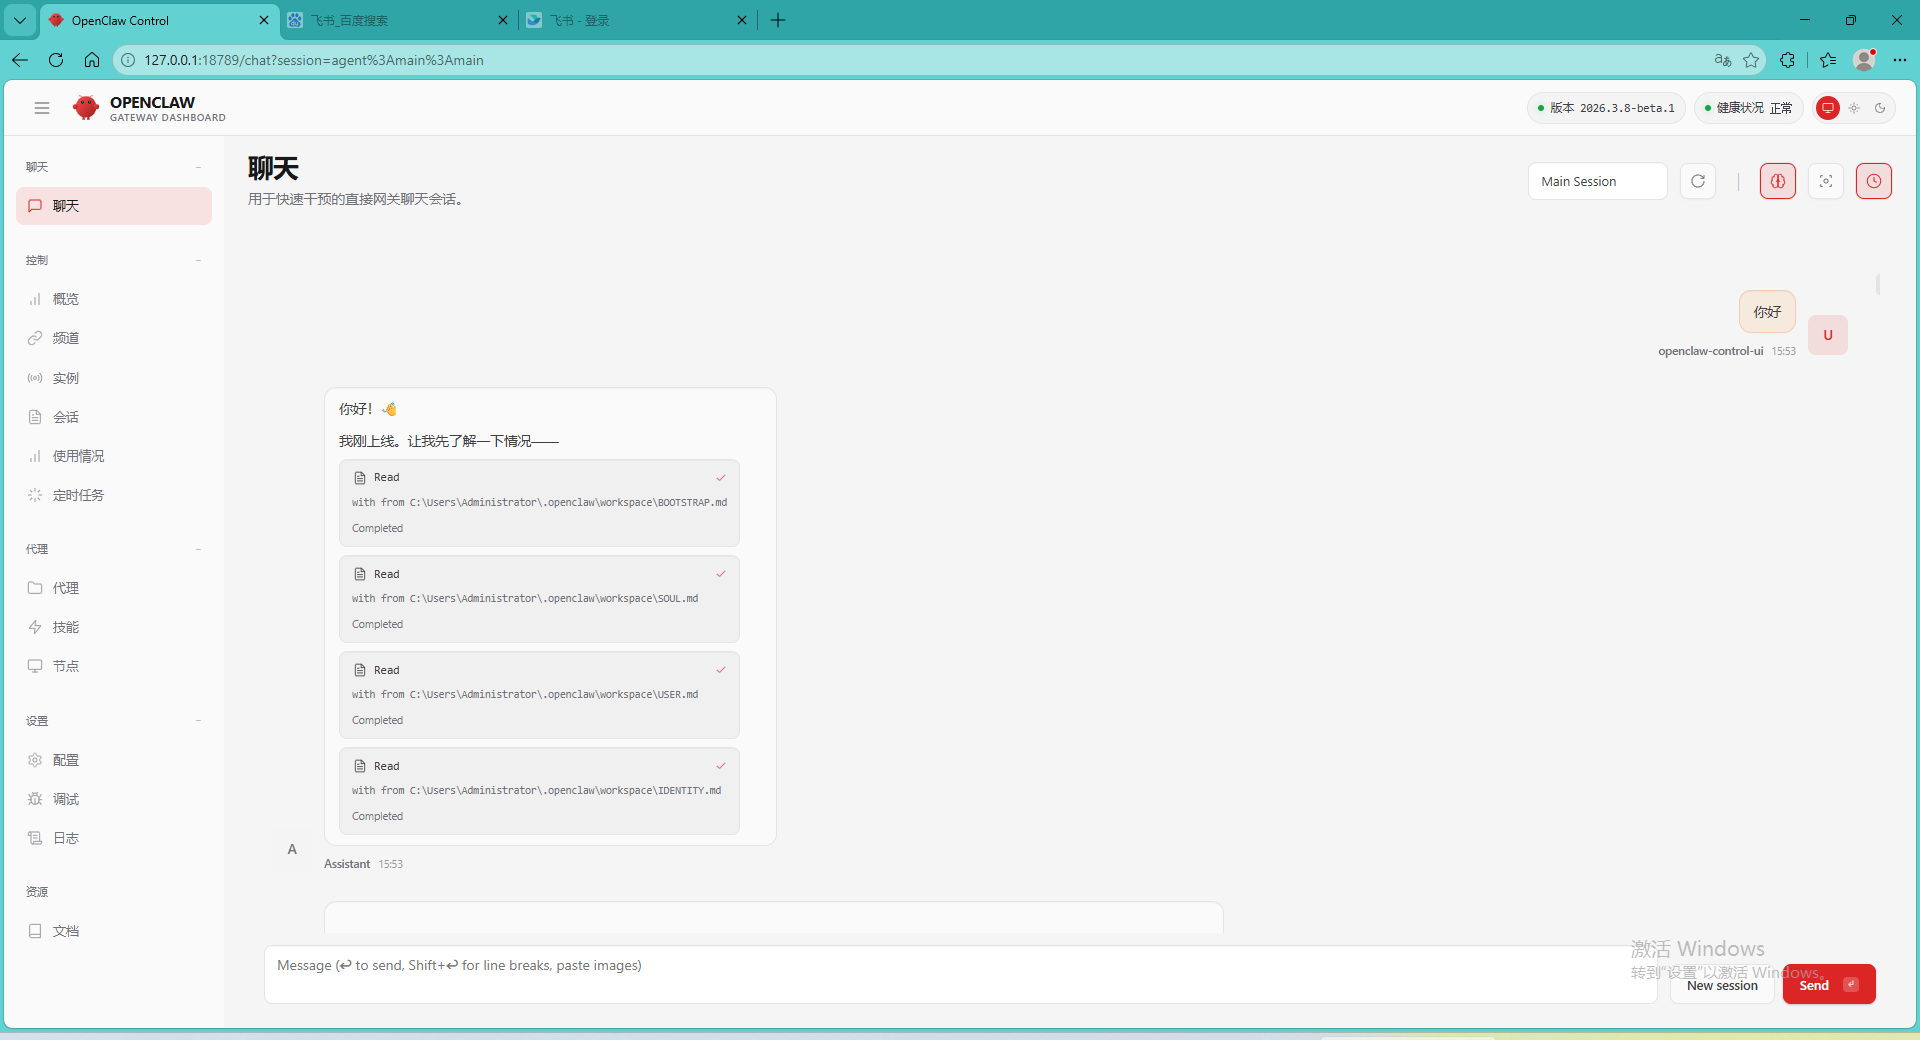Click the OpenClaw red lobster logo
Screen dimensions: 1920x1040
(x=86, y=108)
